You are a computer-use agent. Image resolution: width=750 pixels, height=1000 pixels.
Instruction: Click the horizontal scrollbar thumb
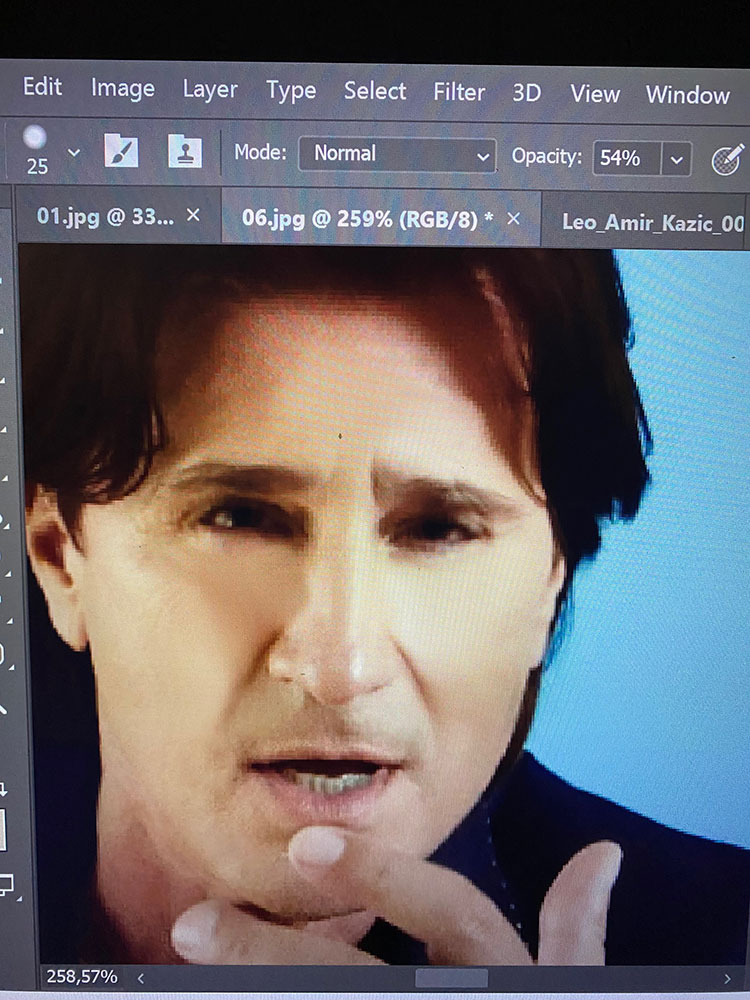pos(452,978)
